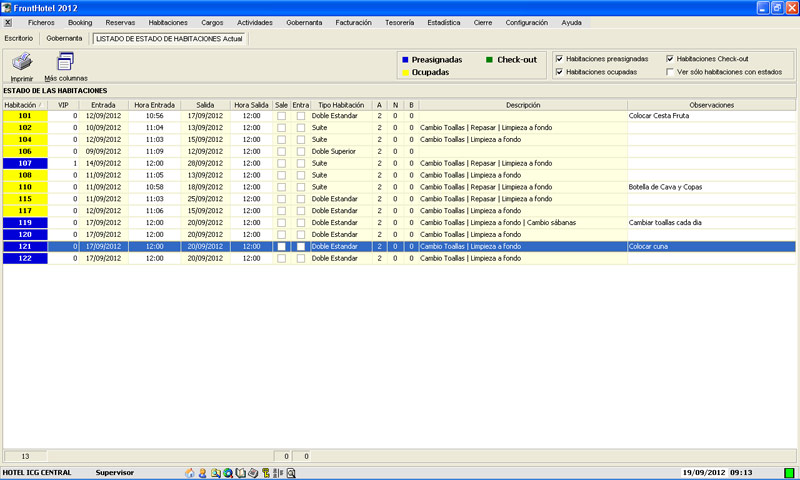Click the house icon in status bar

191,472
